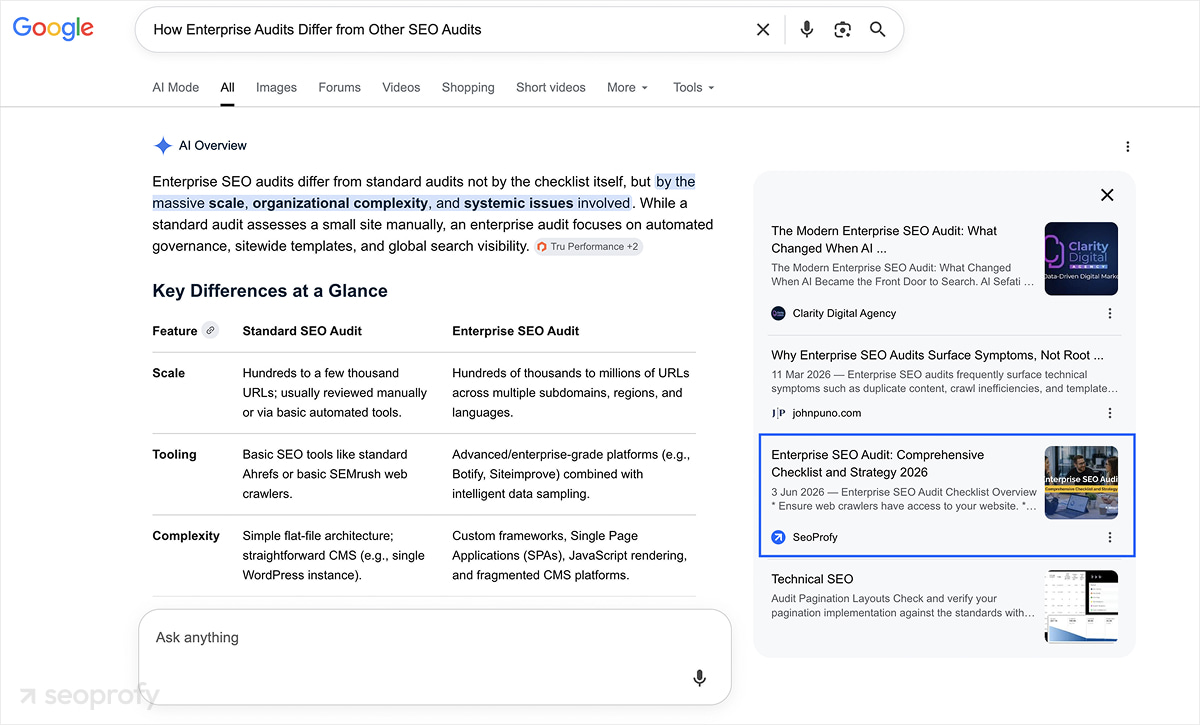Click 'Advanced/enterprise-grade platforms' cell

click(571, 474)
